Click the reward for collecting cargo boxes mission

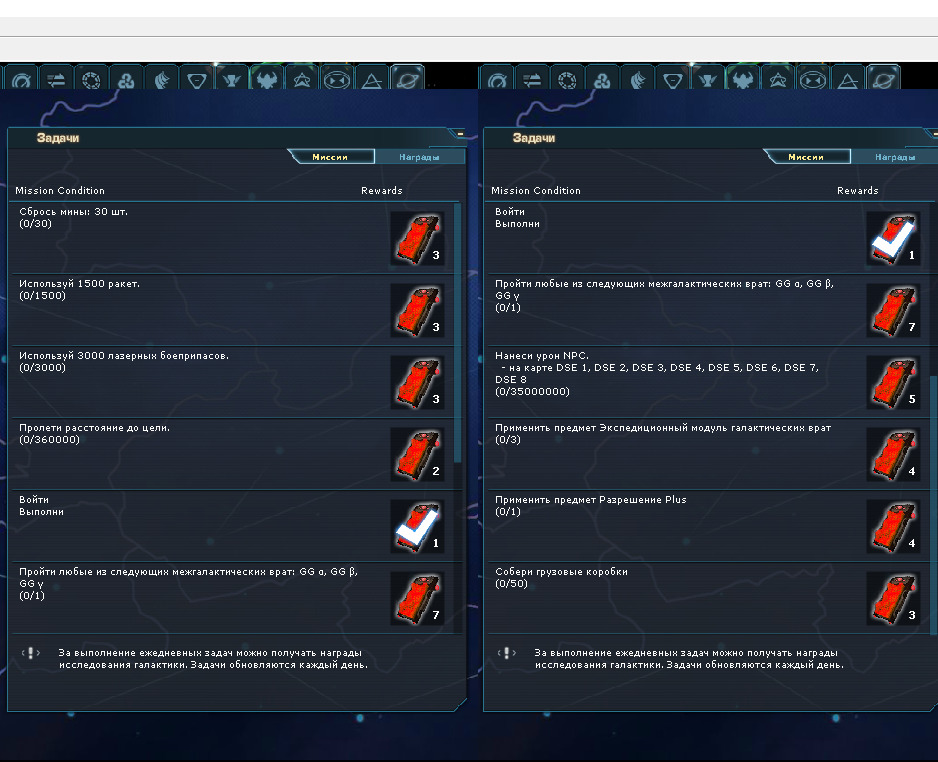click(893, 598)
